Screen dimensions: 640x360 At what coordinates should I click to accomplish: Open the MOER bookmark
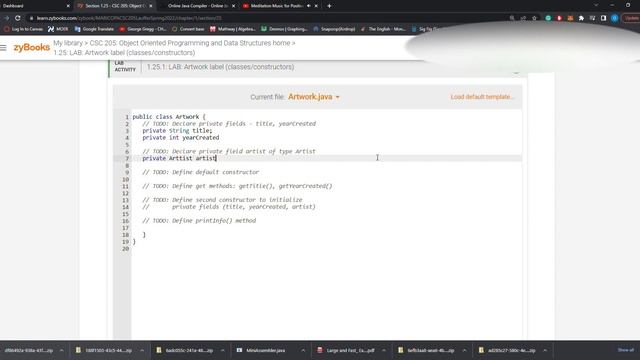[x=58, y=29]
